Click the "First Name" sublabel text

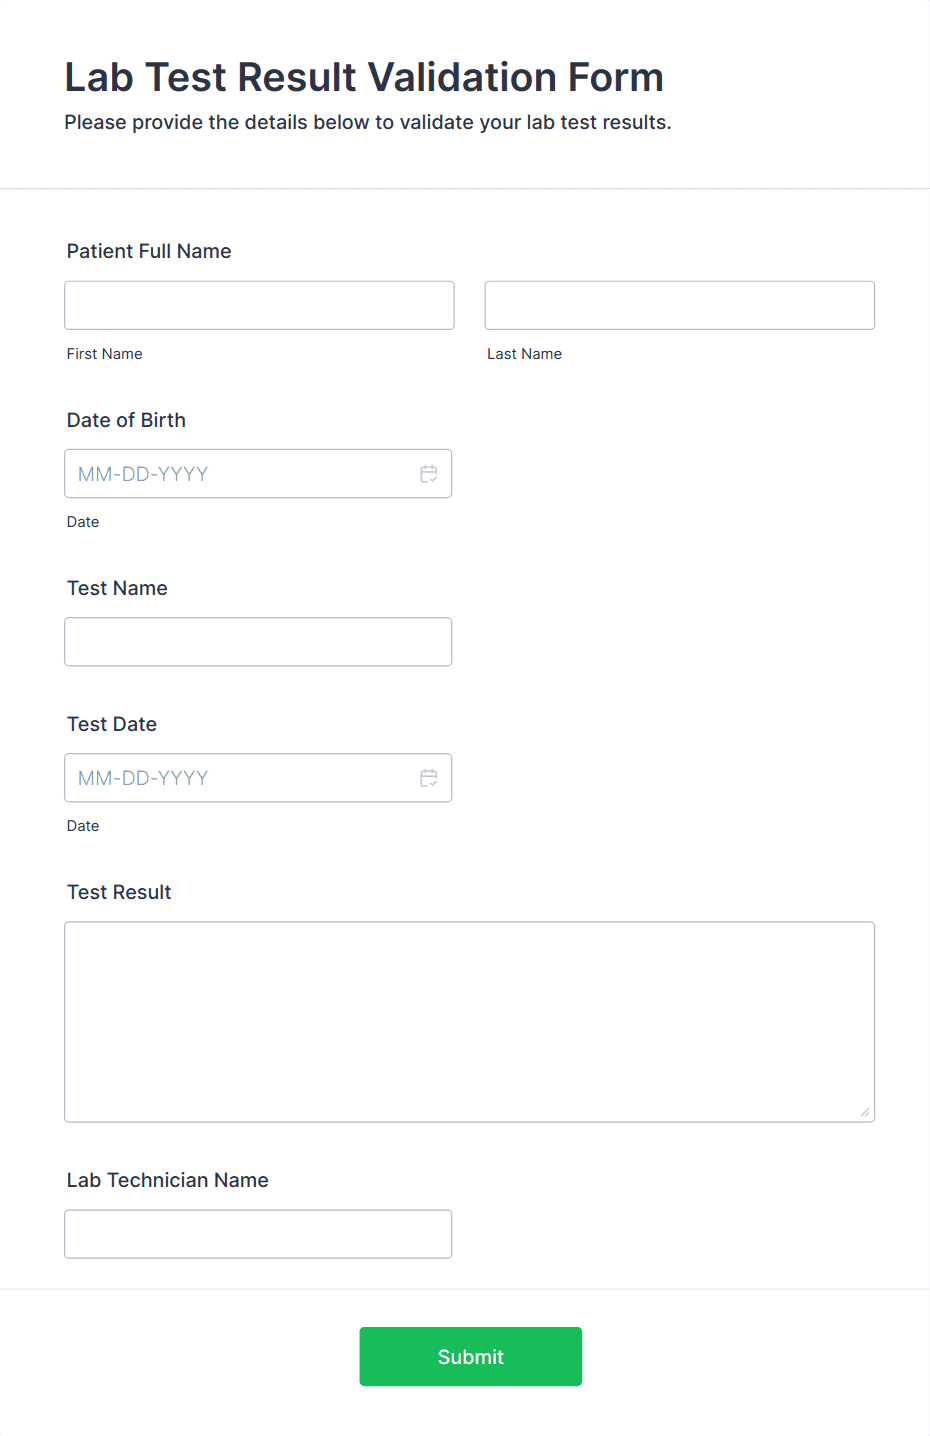point(105,354)
